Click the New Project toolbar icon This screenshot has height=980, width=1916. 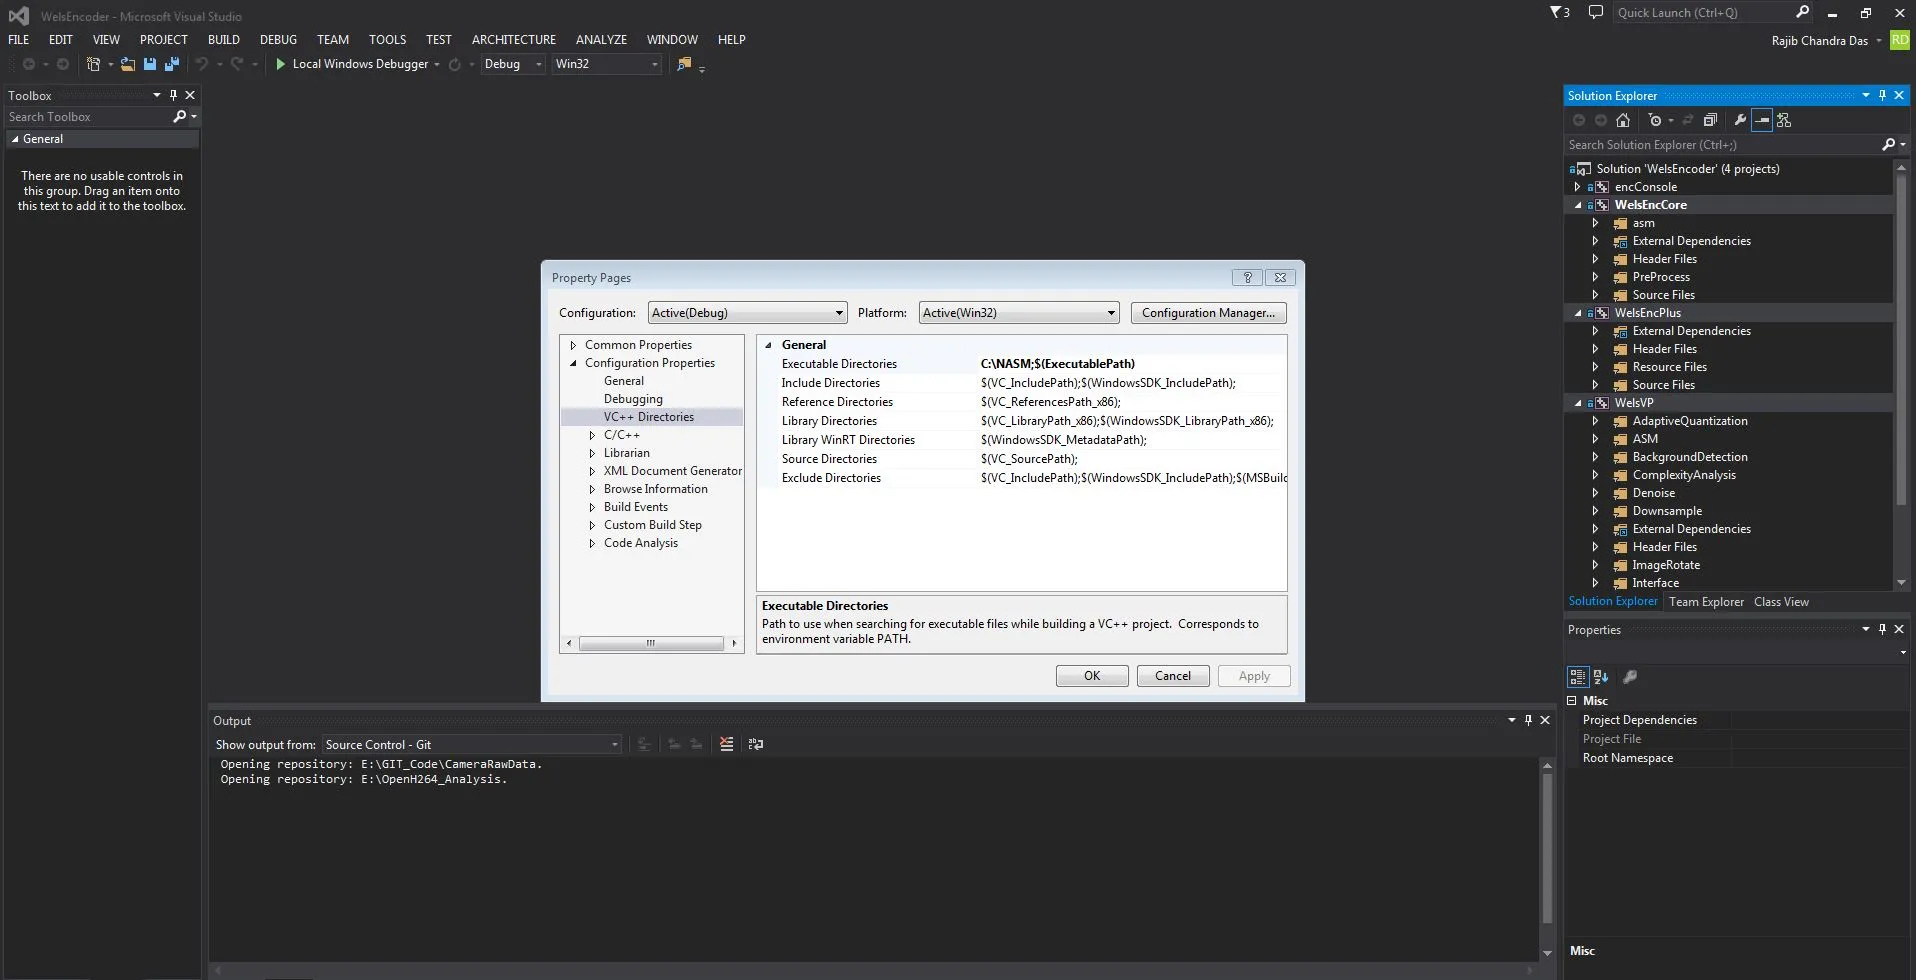pos(93,64)
